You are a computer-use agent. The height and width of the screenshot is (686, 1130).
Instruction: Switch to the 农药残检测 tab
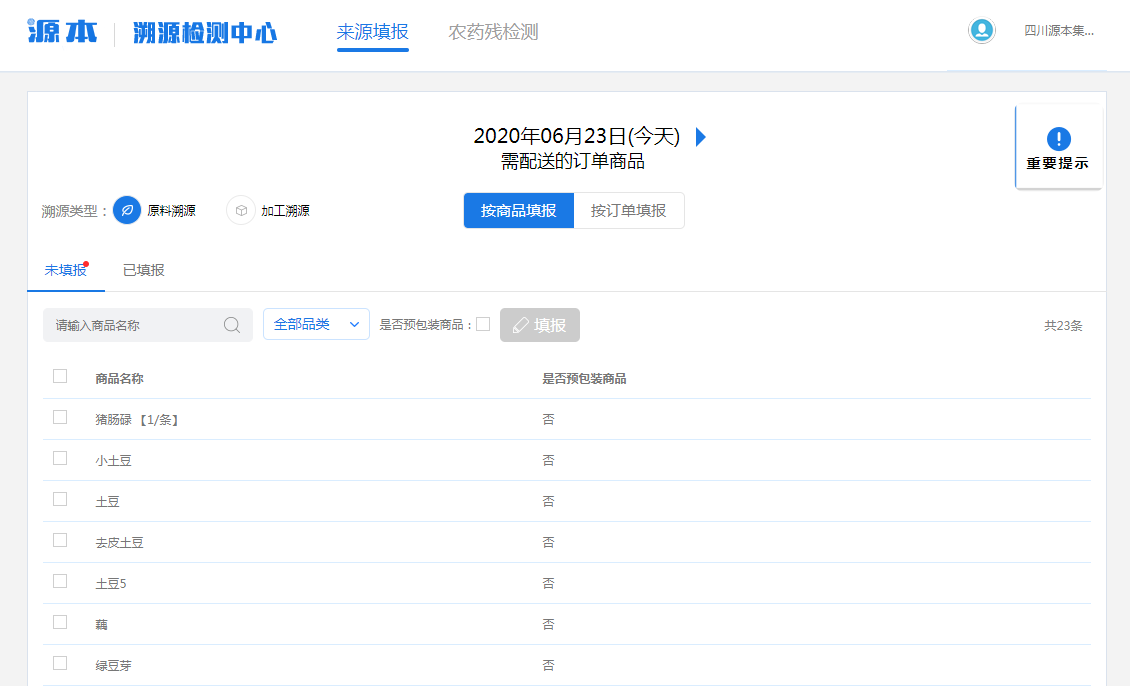coord(492,31)
